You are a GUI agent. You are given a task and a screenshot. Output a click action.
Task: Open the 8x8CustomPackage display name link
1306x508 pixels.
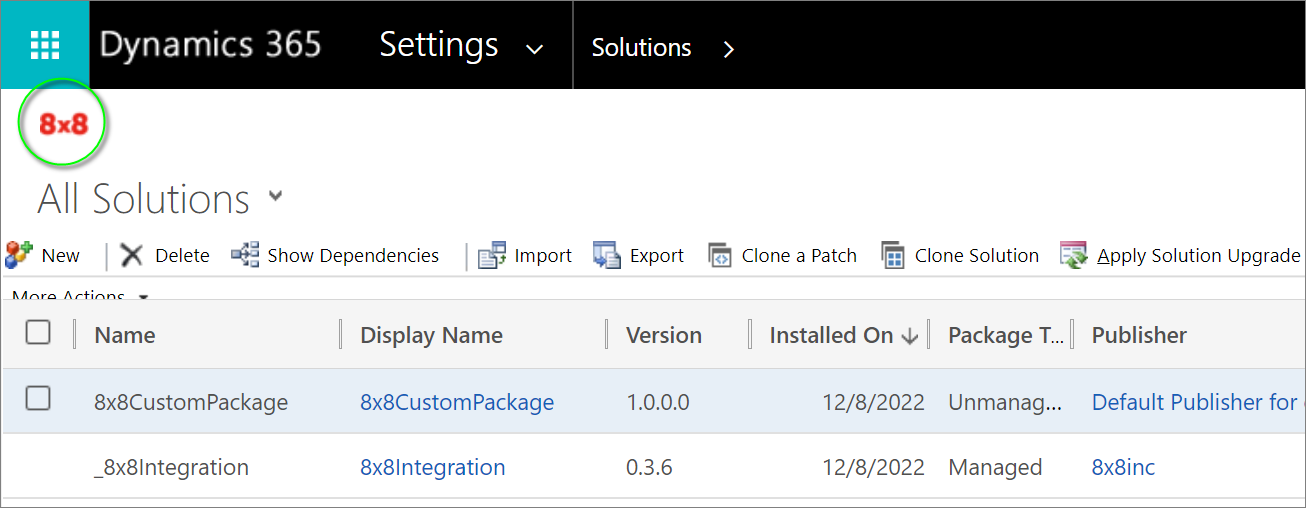(x=457, y=402)
